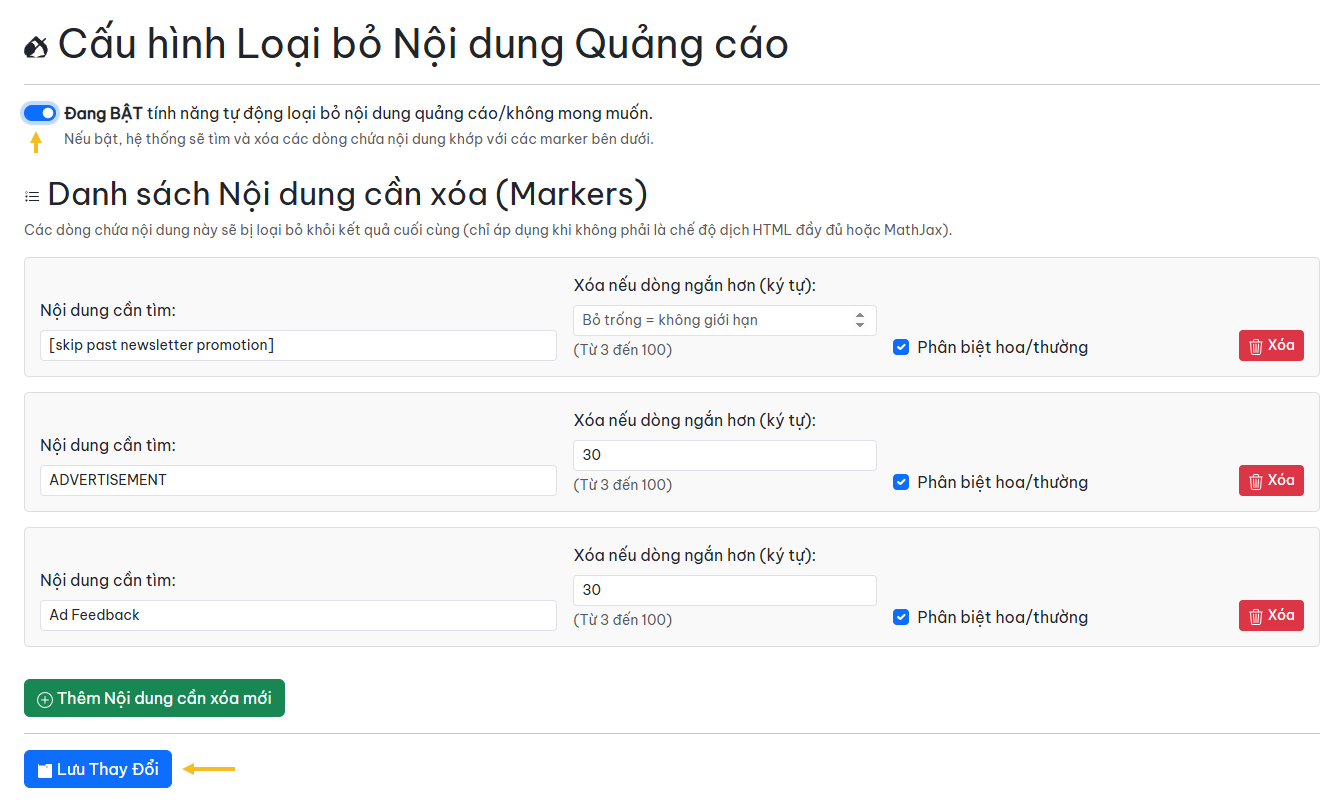Screen dimensions: 1343x808
Task: Click the length field of 30 for Ad Feedback marker
Action: tap(724, 590)
